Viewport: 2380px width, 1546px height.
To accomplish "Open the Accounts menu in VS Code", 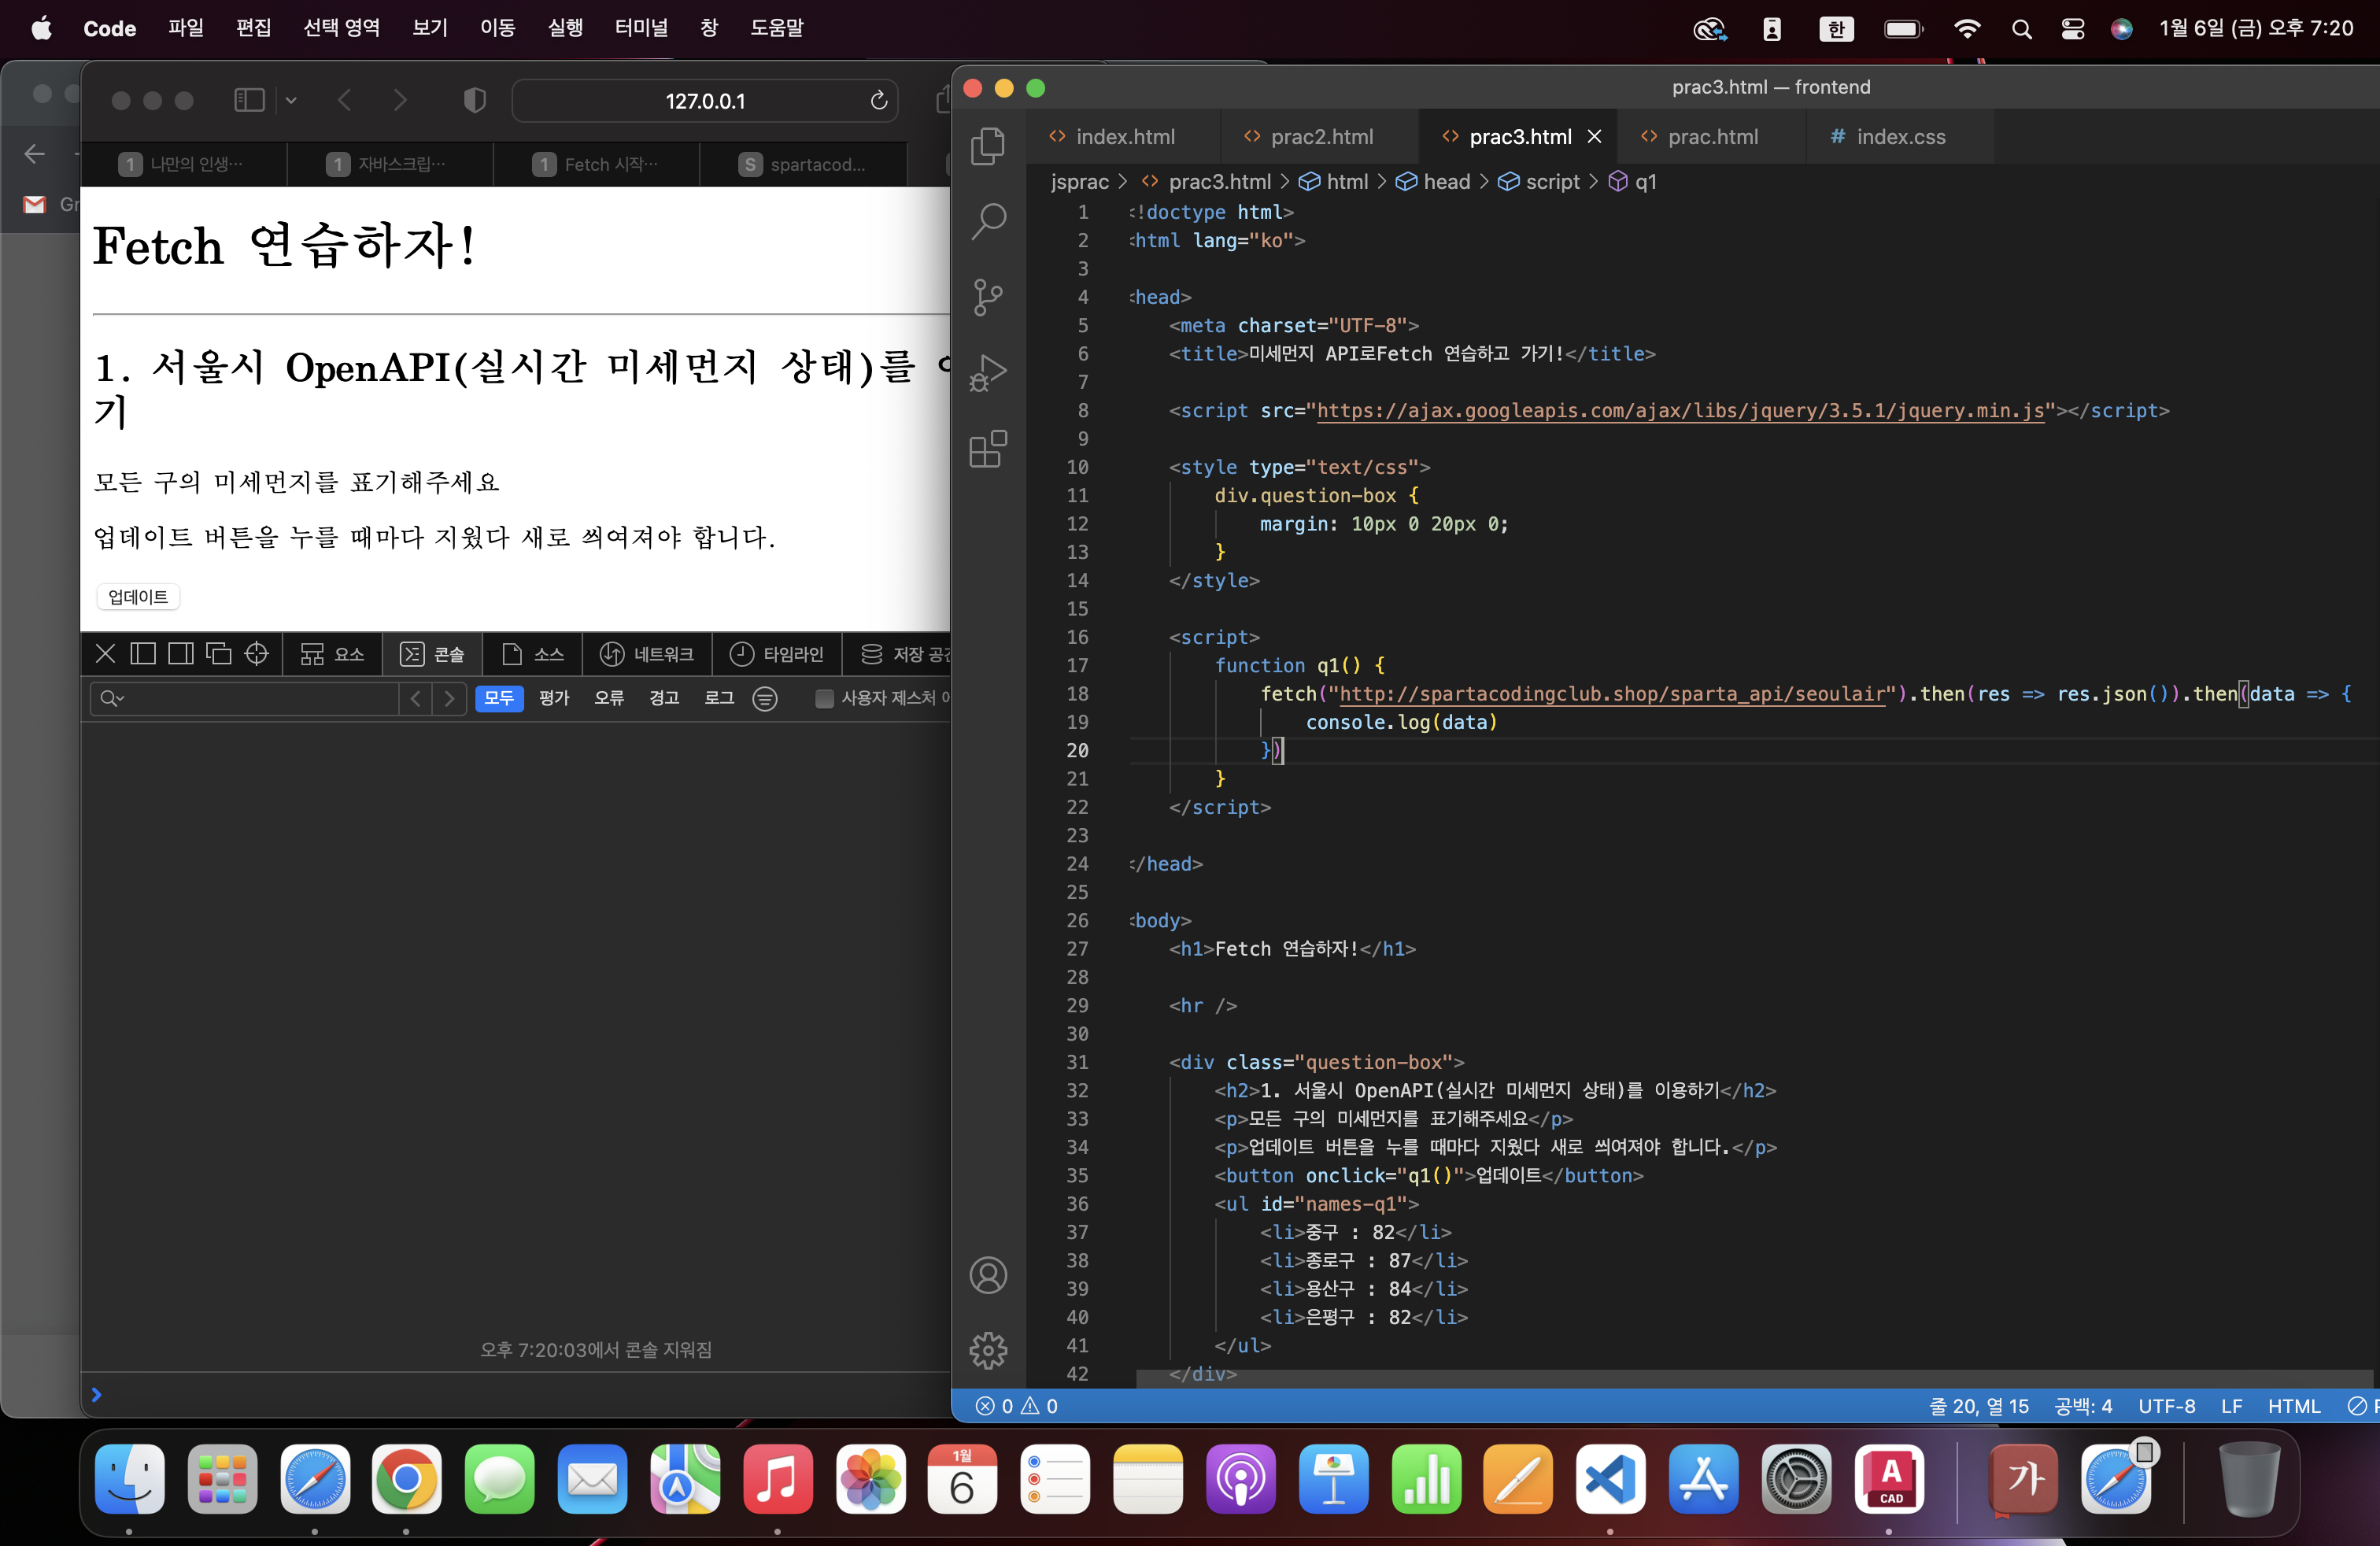I will pos(988,1275).
